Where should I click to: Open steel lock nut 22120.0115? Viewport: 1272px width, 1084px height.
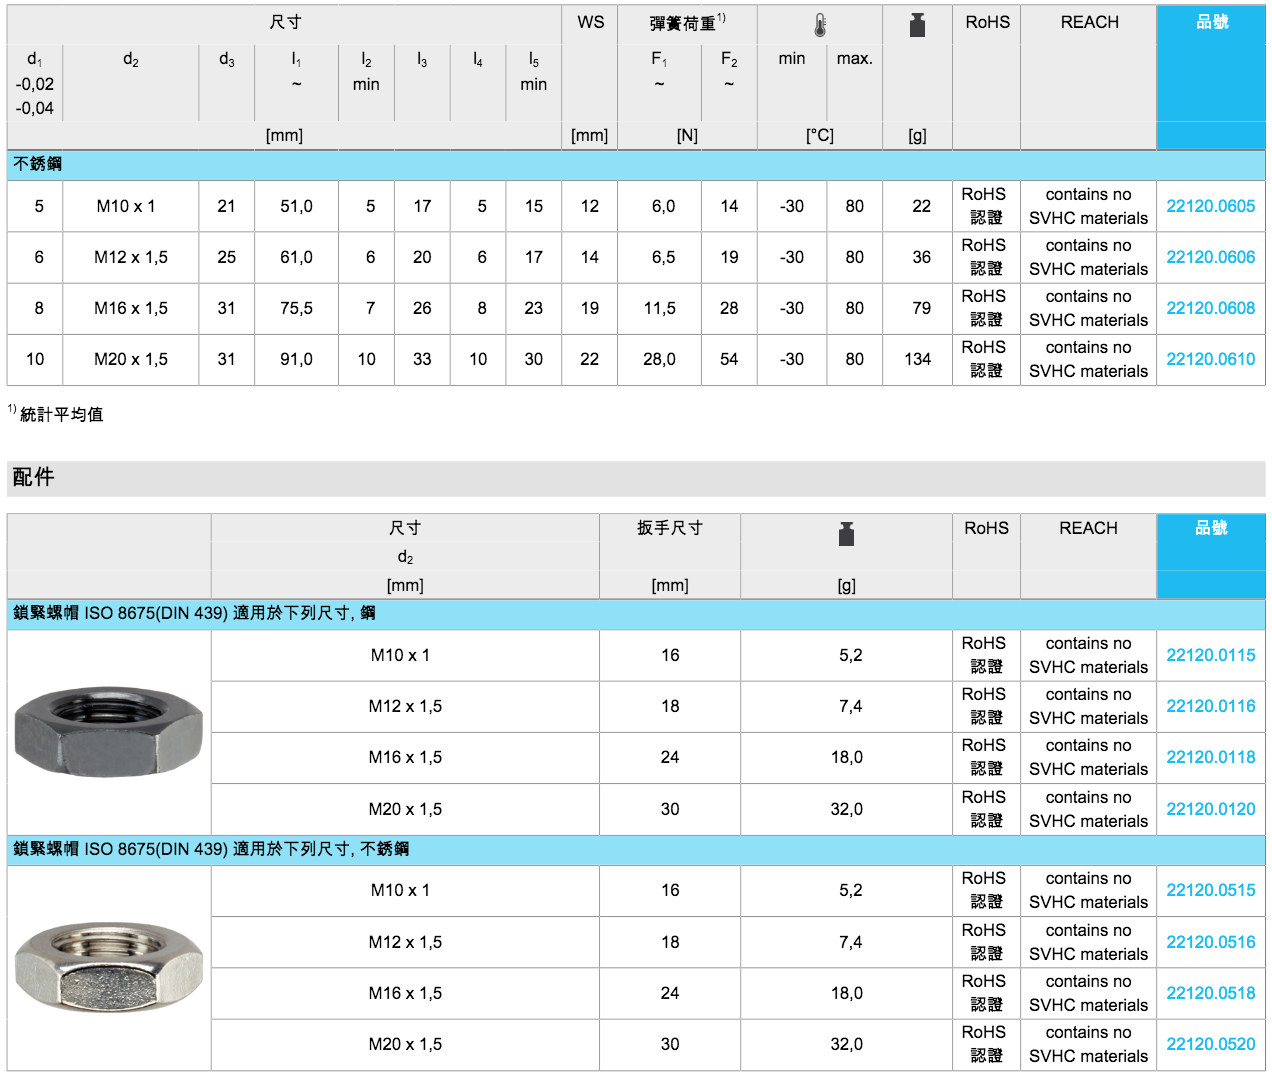click(1210, 655)
